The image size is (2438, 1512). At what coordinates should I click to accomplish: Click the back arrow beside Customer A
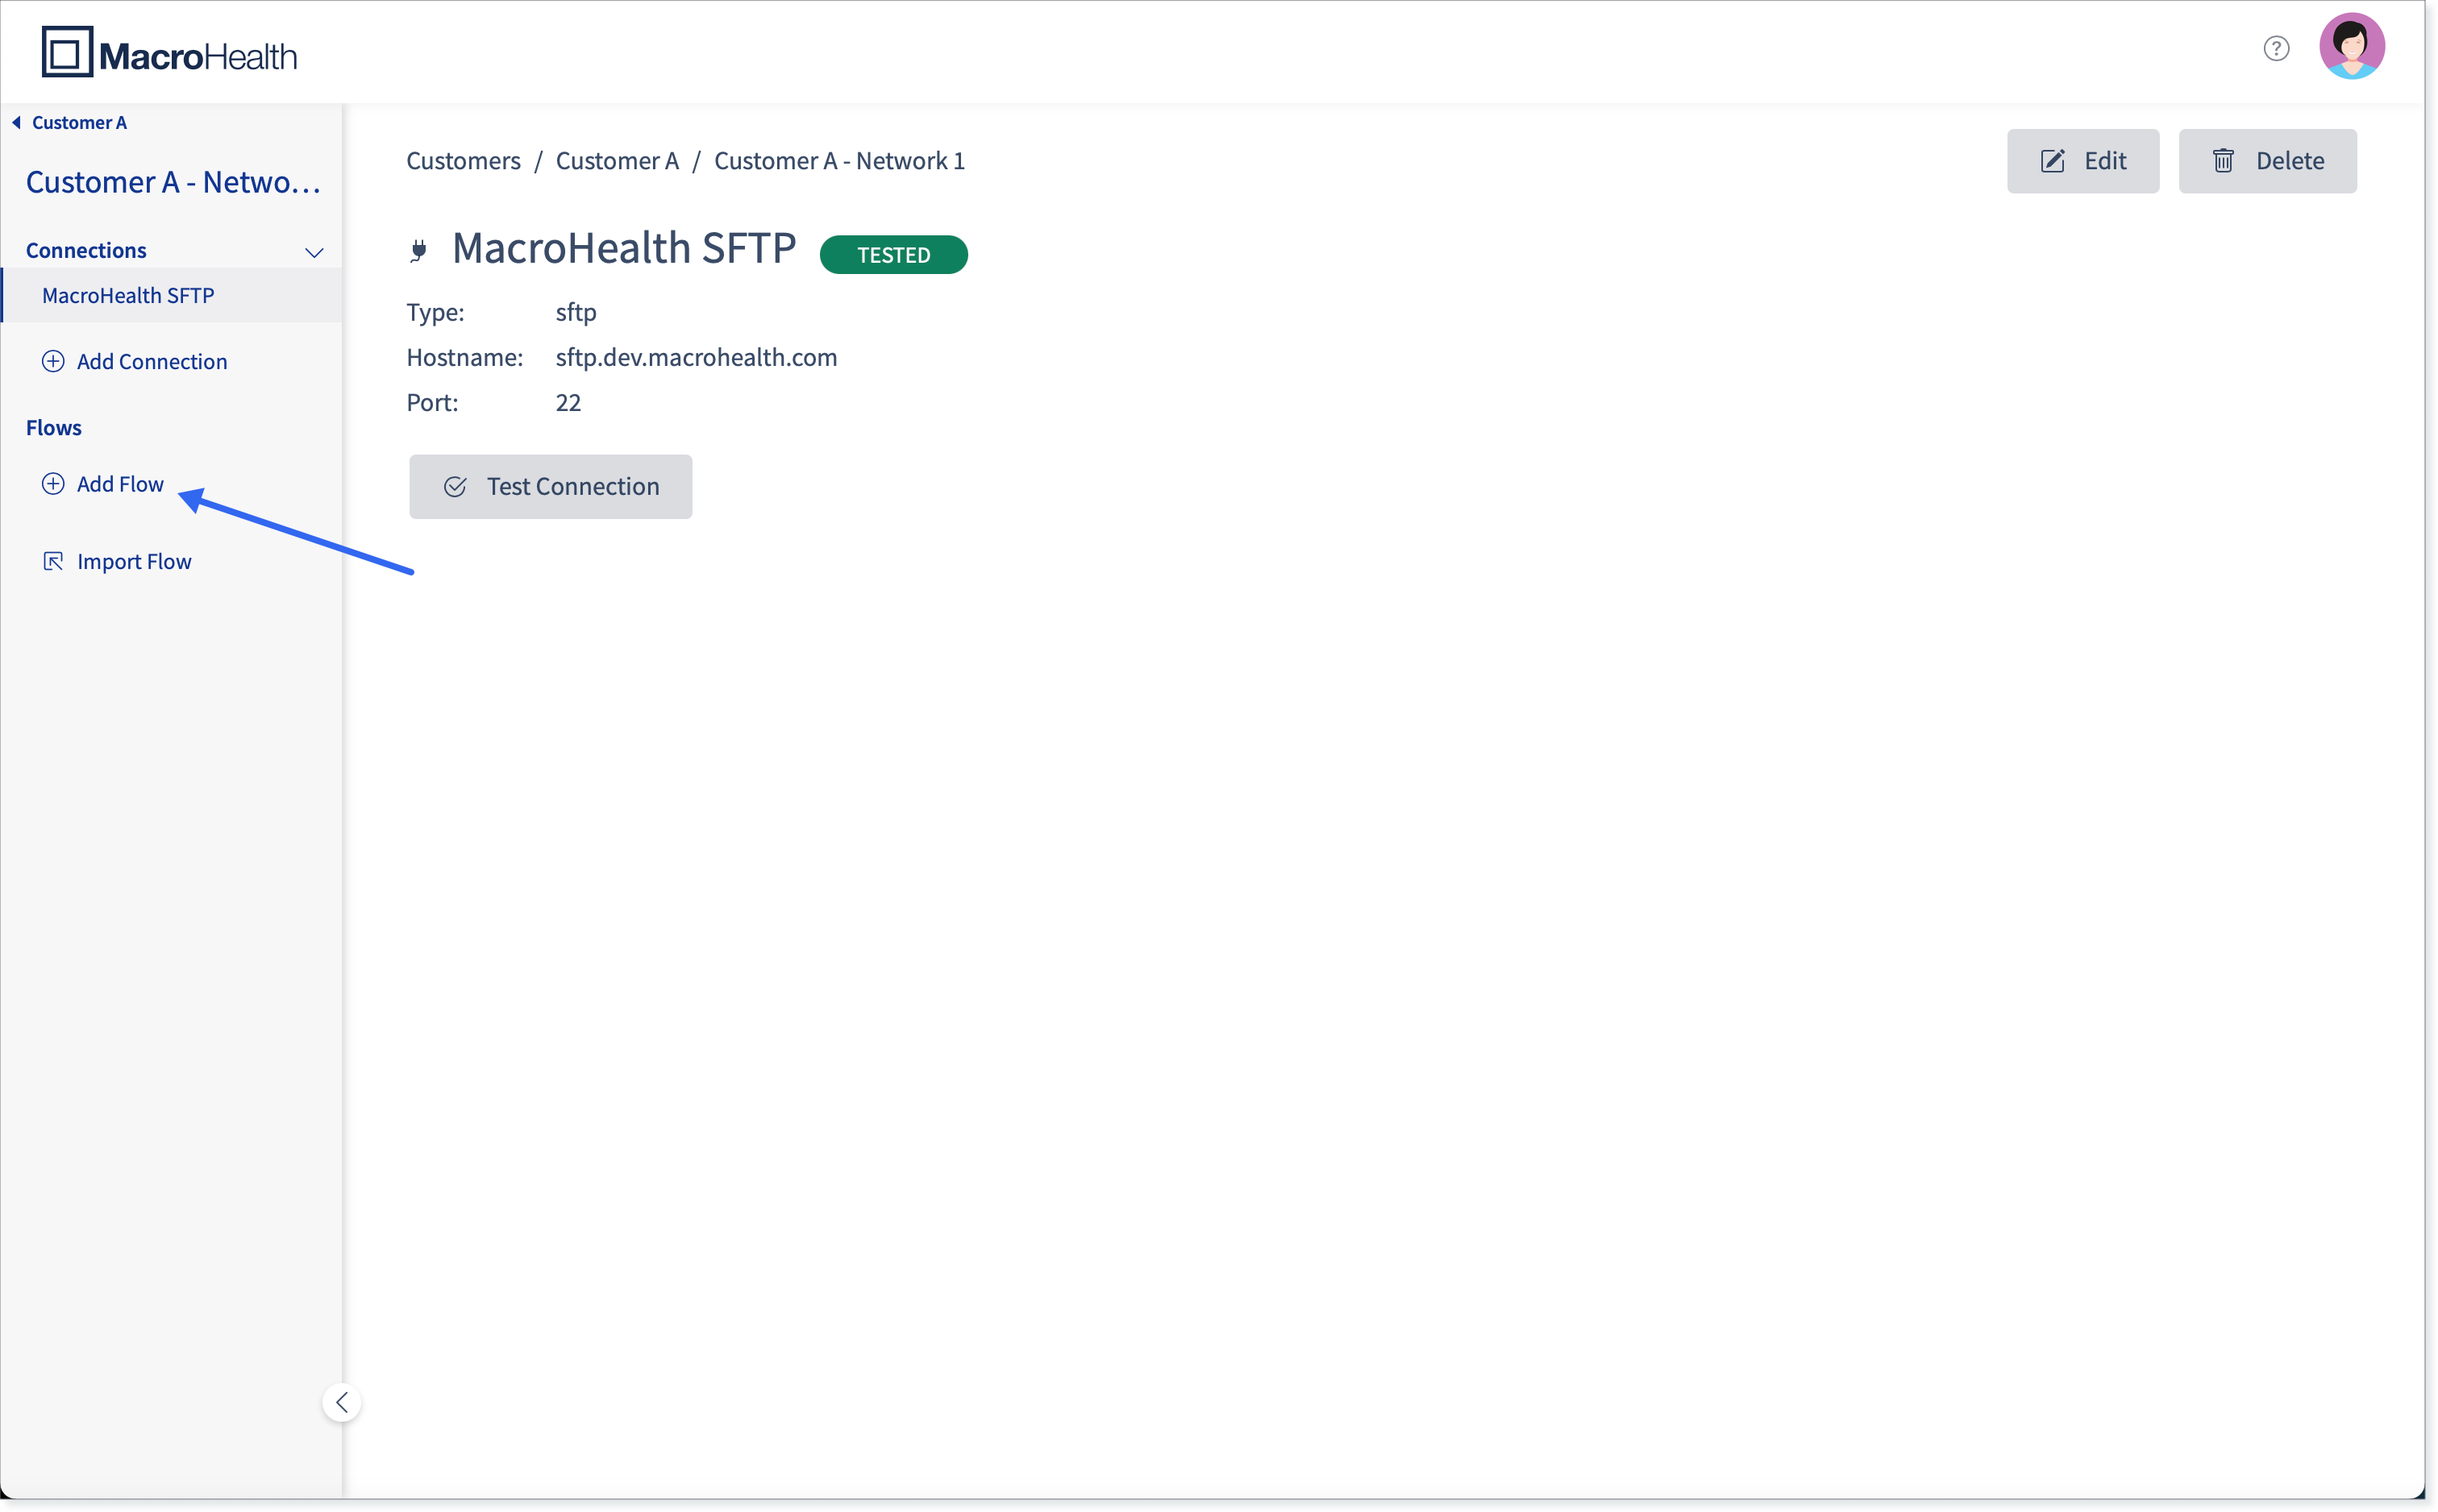coord(16,122)
